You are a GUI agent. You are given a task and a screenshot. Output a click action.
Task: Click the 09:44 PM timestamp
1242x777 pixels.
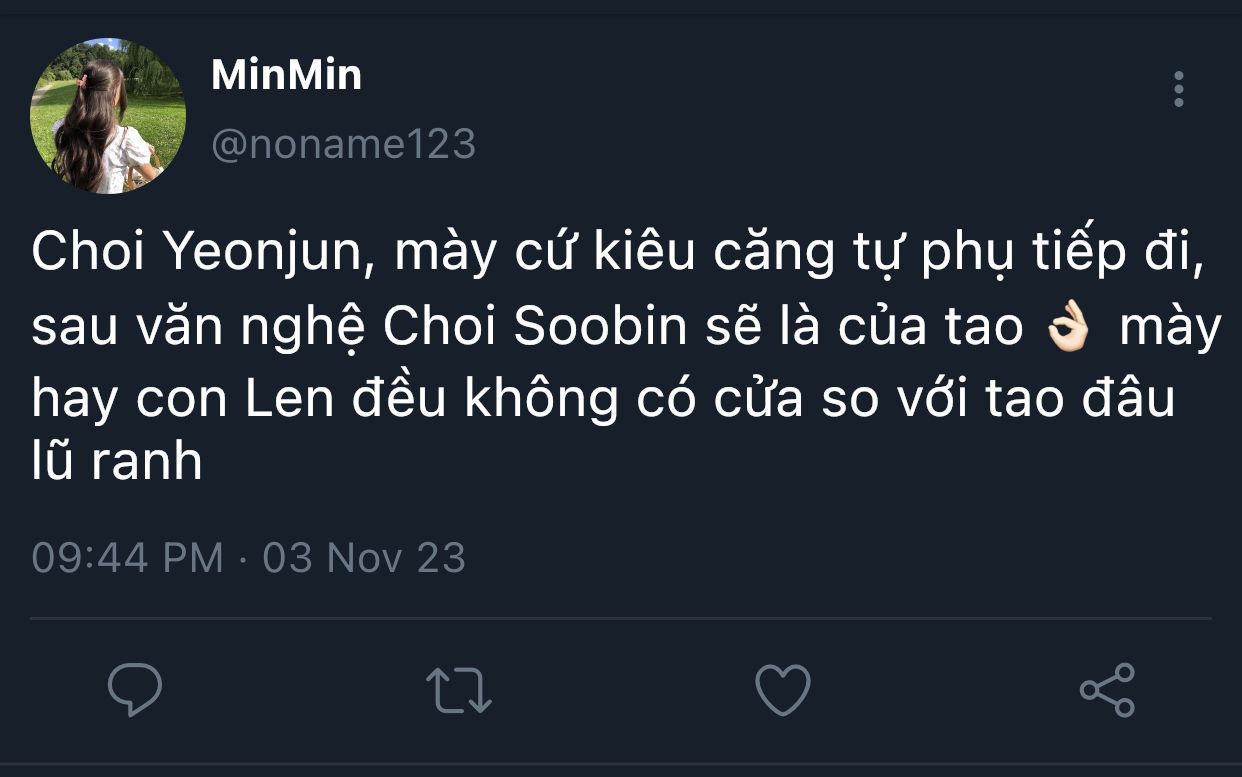tap(127, 557)
